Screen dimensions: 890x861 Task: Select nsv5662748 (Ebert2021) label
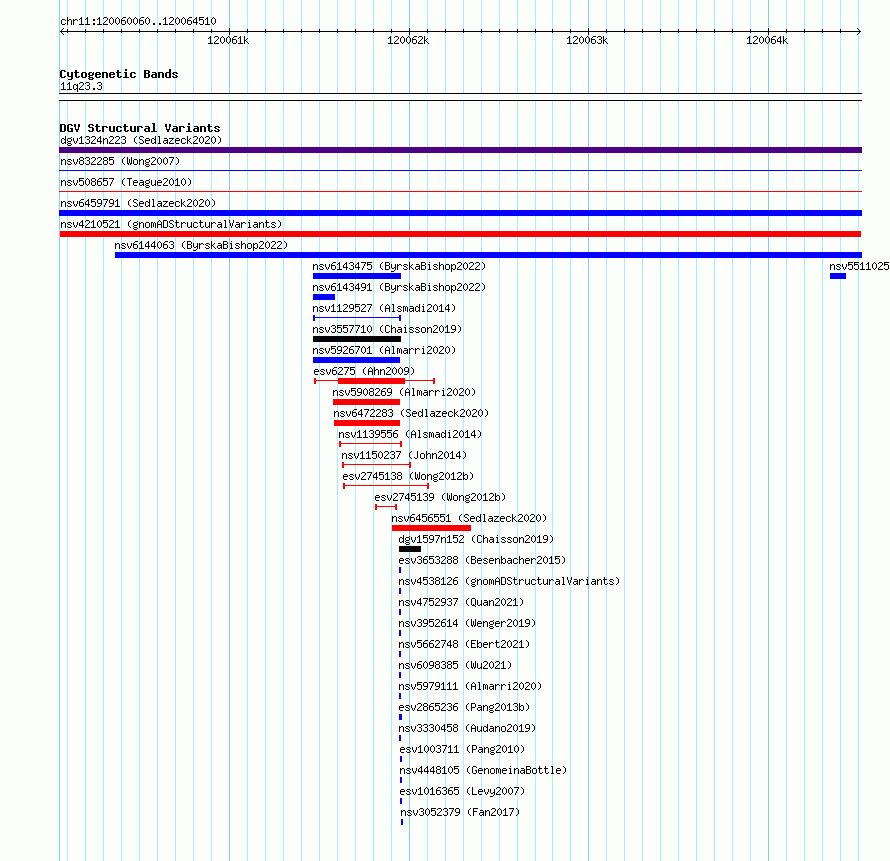[464, 644]
